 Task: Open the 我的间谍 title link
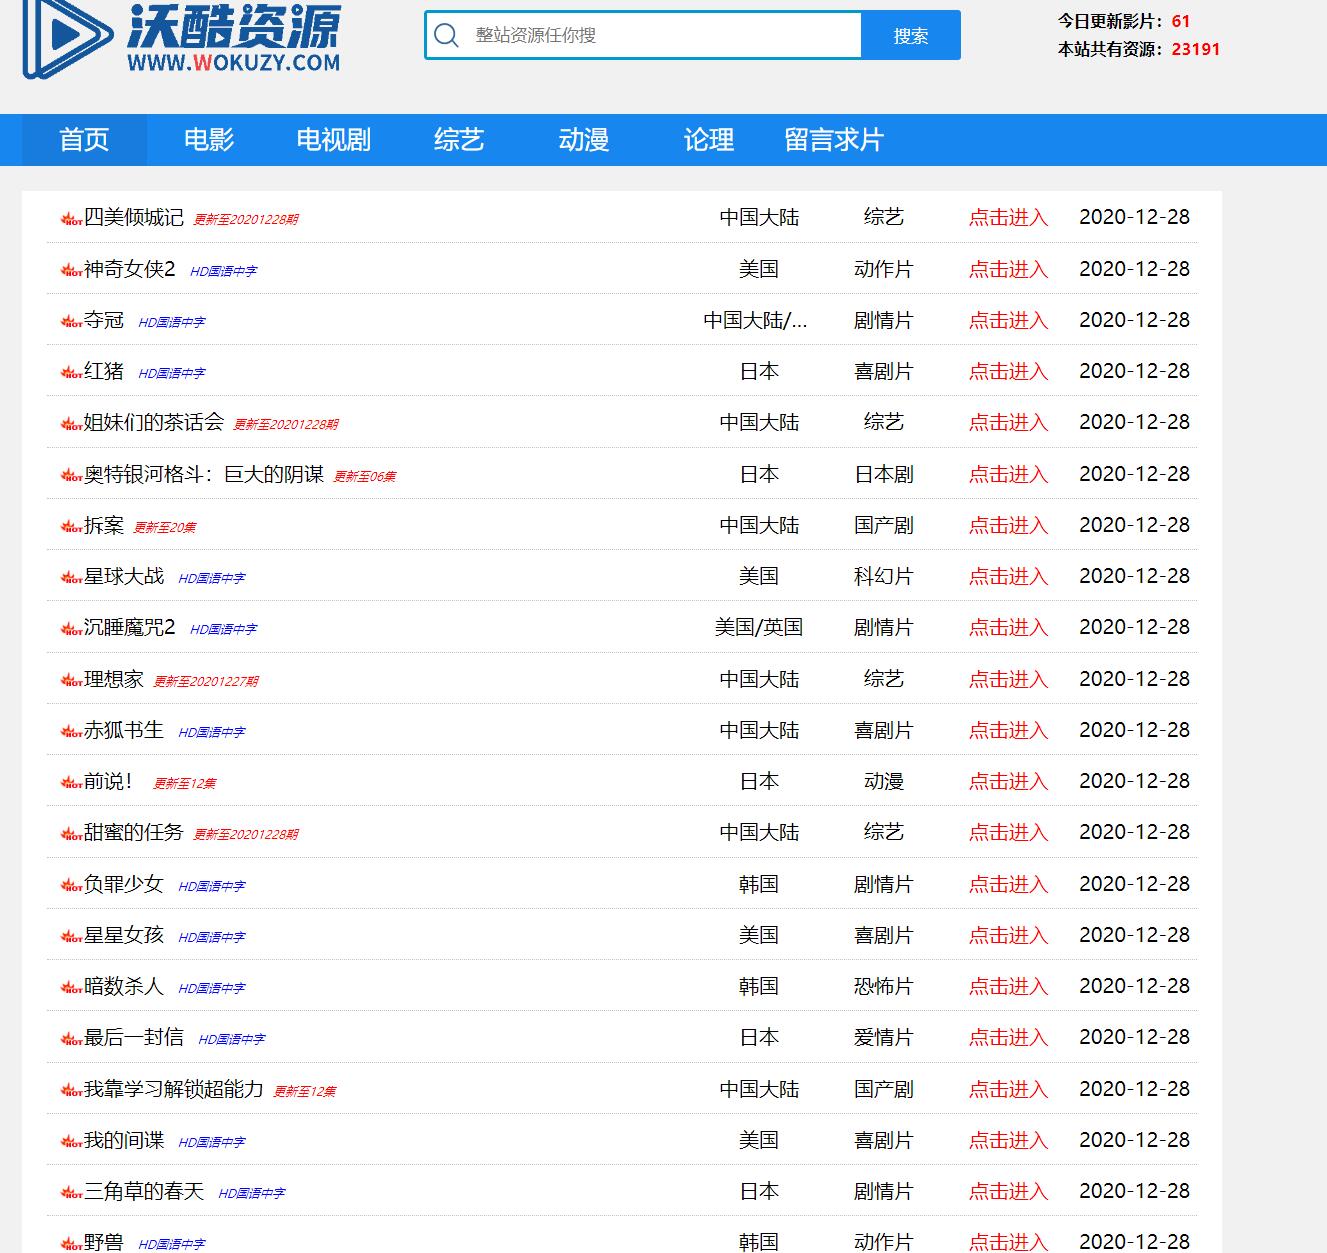point(124,1140)
